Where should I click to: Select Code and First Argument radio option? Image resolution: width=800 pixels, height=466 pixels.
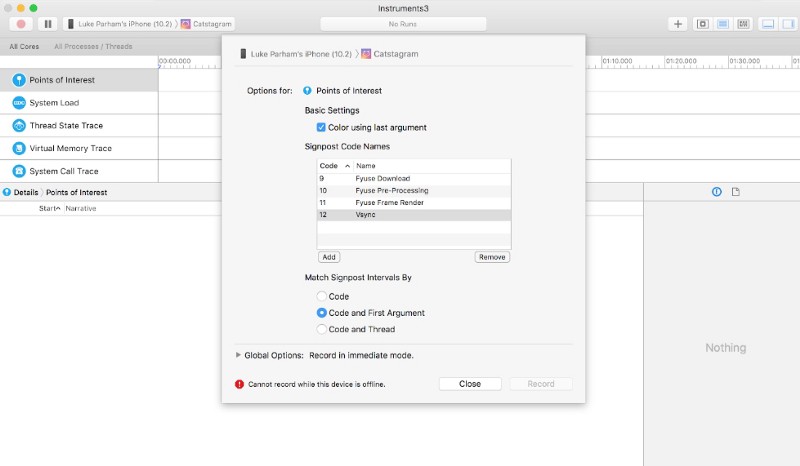point(321,313)
